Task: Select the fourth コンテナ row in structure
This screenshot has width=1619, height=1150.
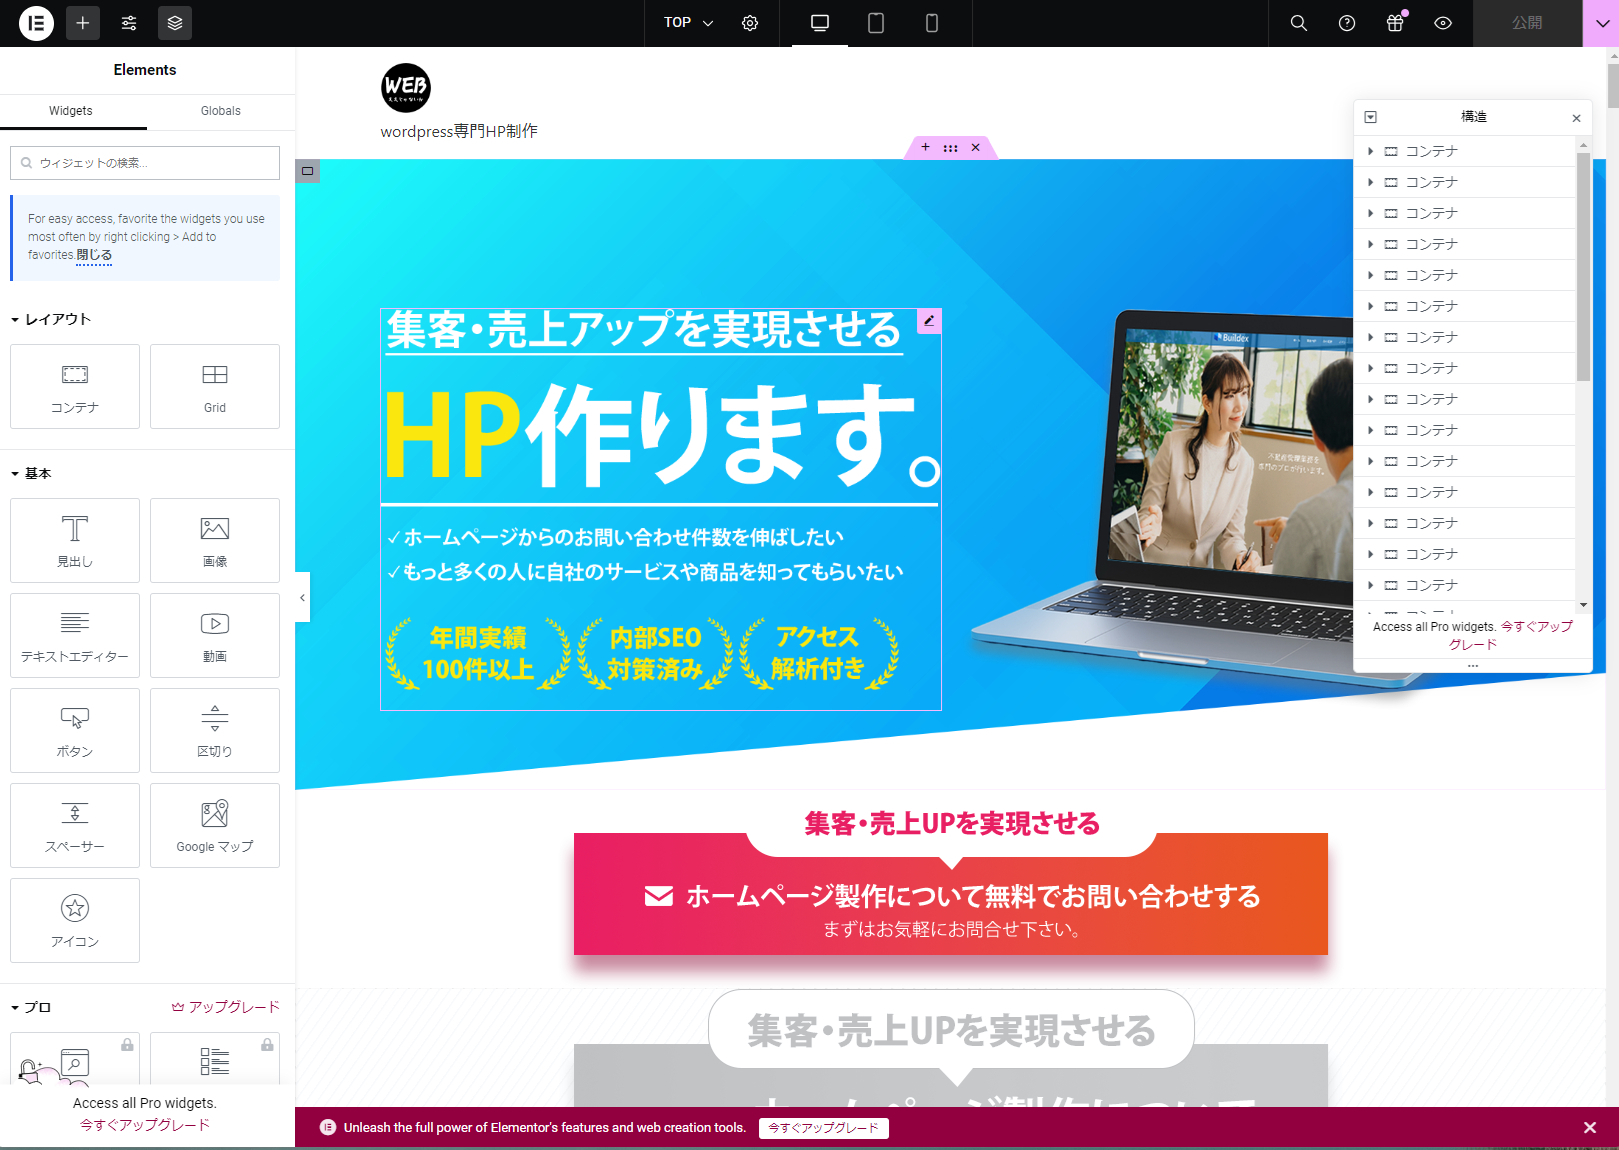Action: coord(1465,245)
